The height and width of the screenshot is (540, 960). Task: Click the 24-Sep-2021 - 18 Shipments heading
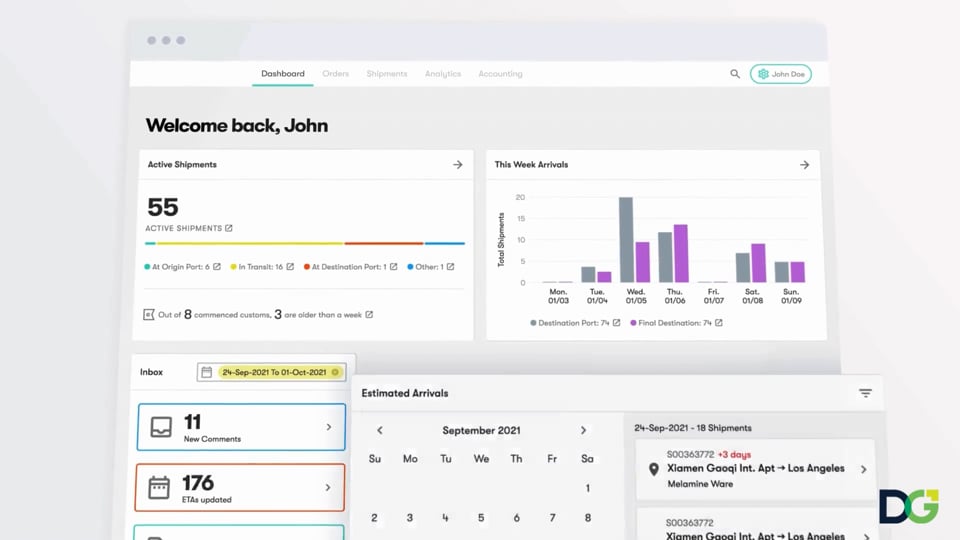(x=692, y=428)
